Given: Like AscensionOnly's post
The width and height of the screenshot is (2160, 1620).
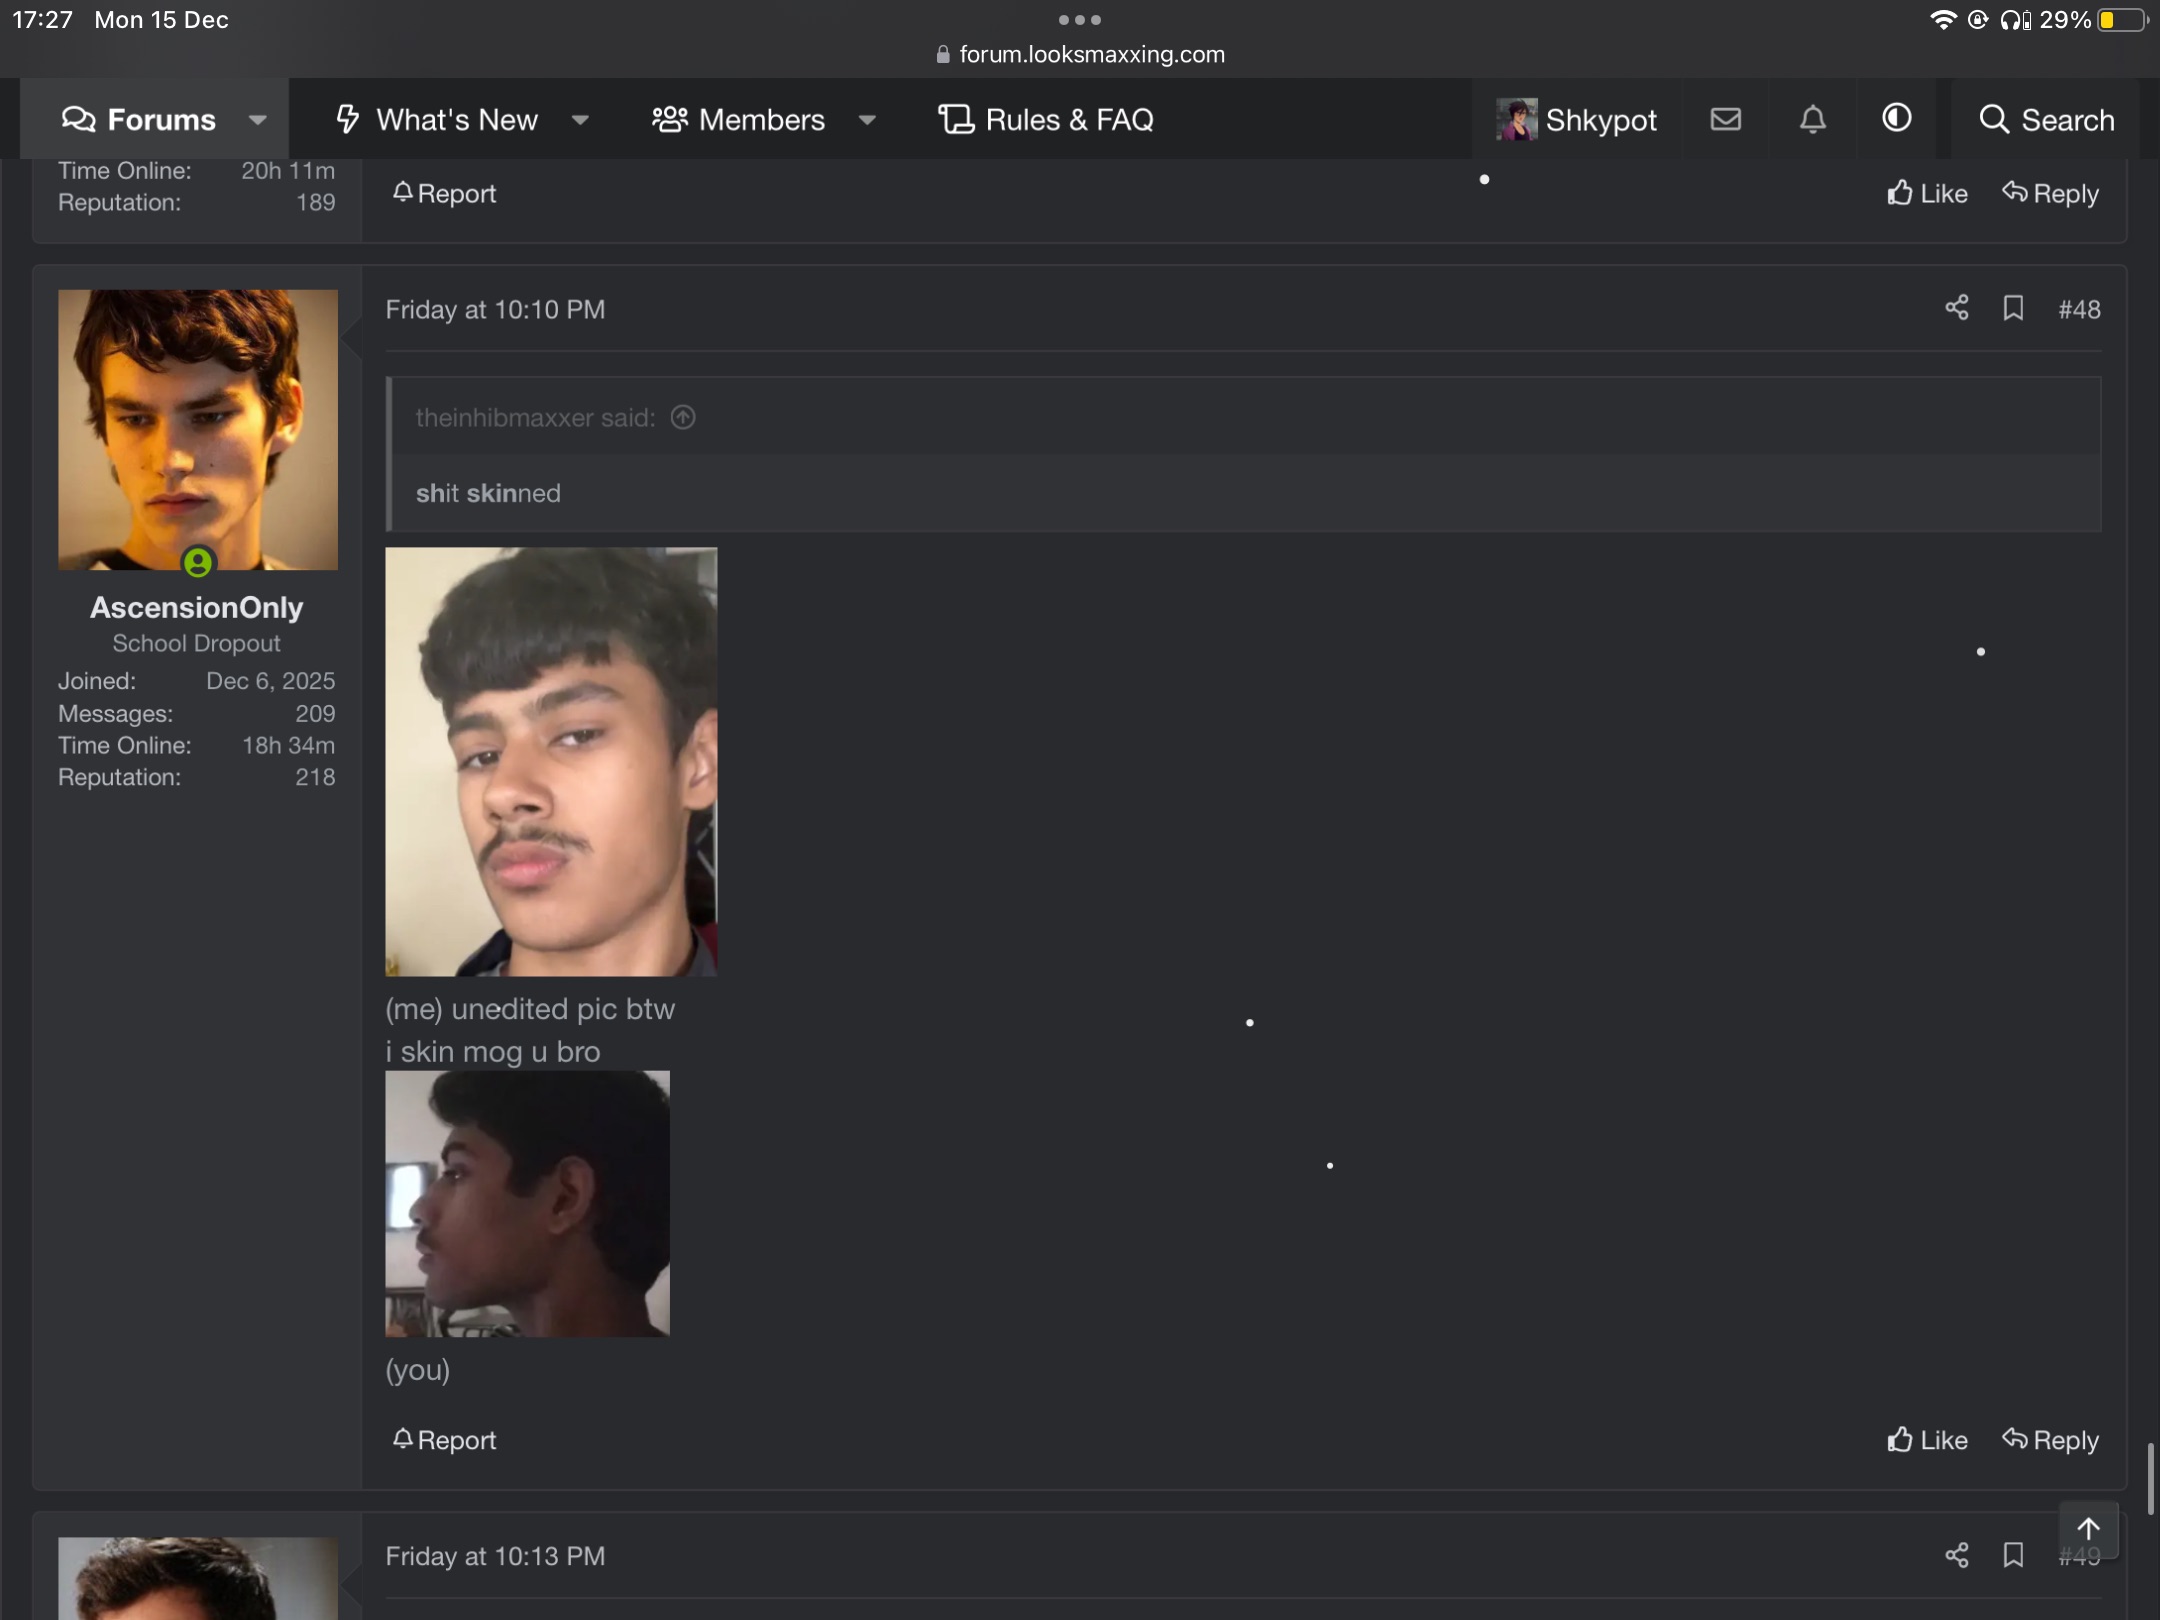Looking at the screenshot, I should pos(1927,1440).
